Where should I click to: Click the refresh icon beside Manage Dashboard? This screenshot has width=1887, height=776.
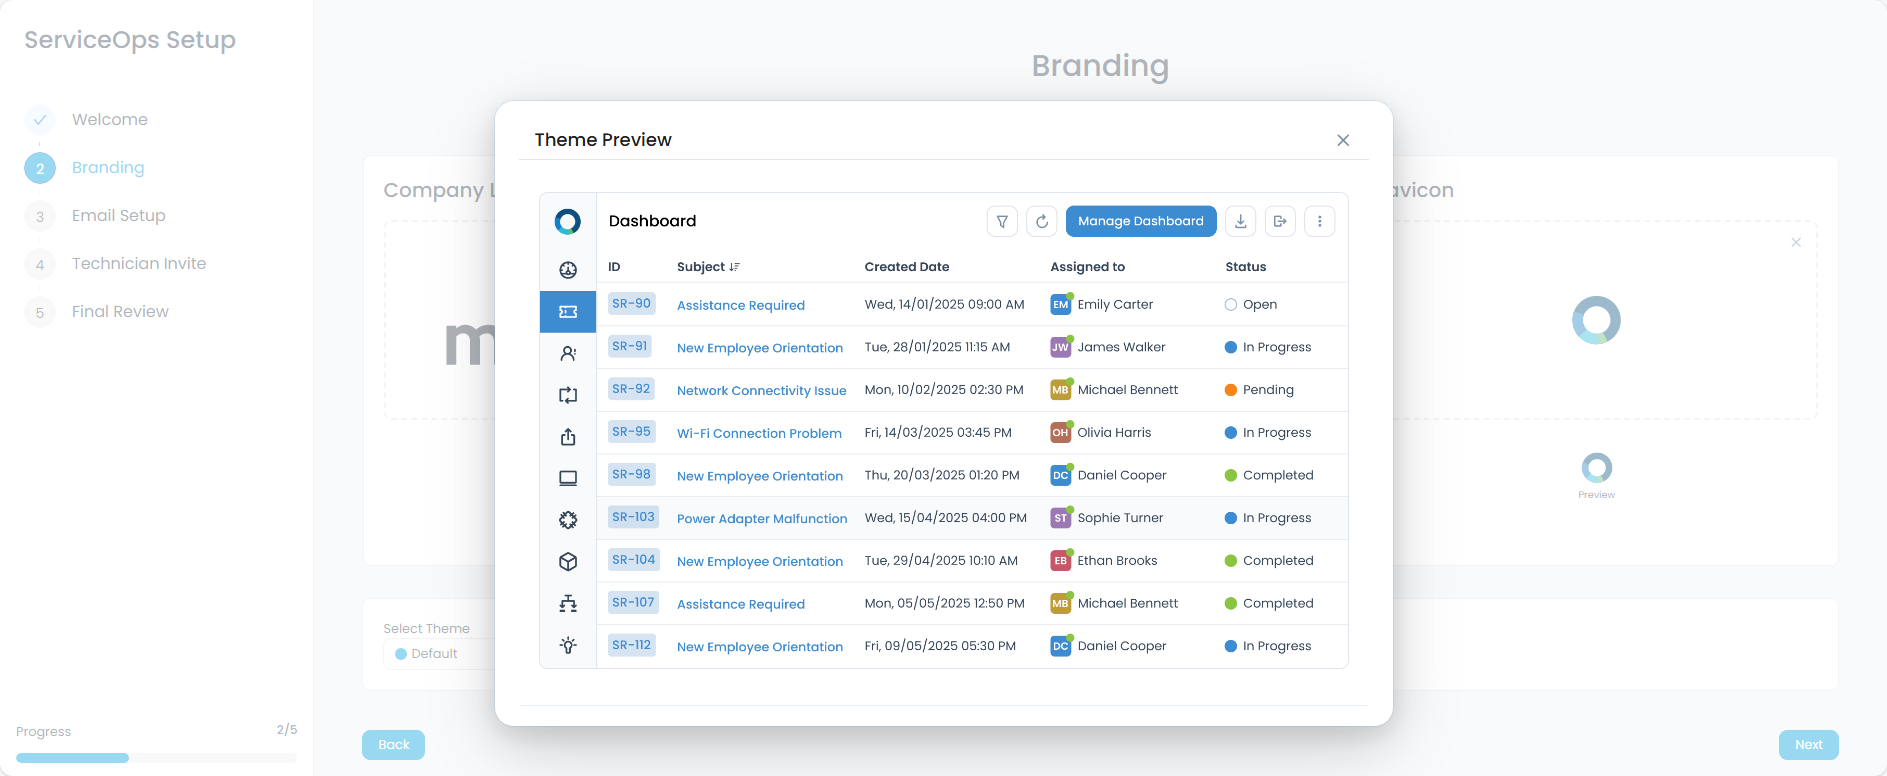point(1042,222)
